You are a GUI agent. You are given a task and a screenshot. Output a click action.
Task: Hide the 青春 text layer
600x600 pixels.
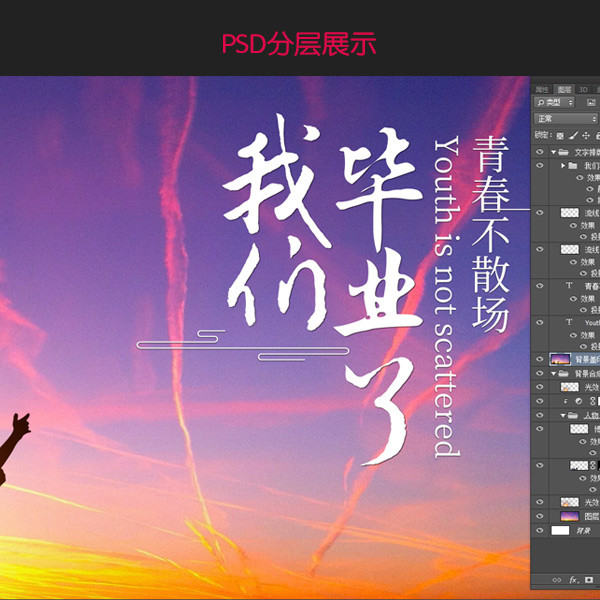tap(540, 286)
